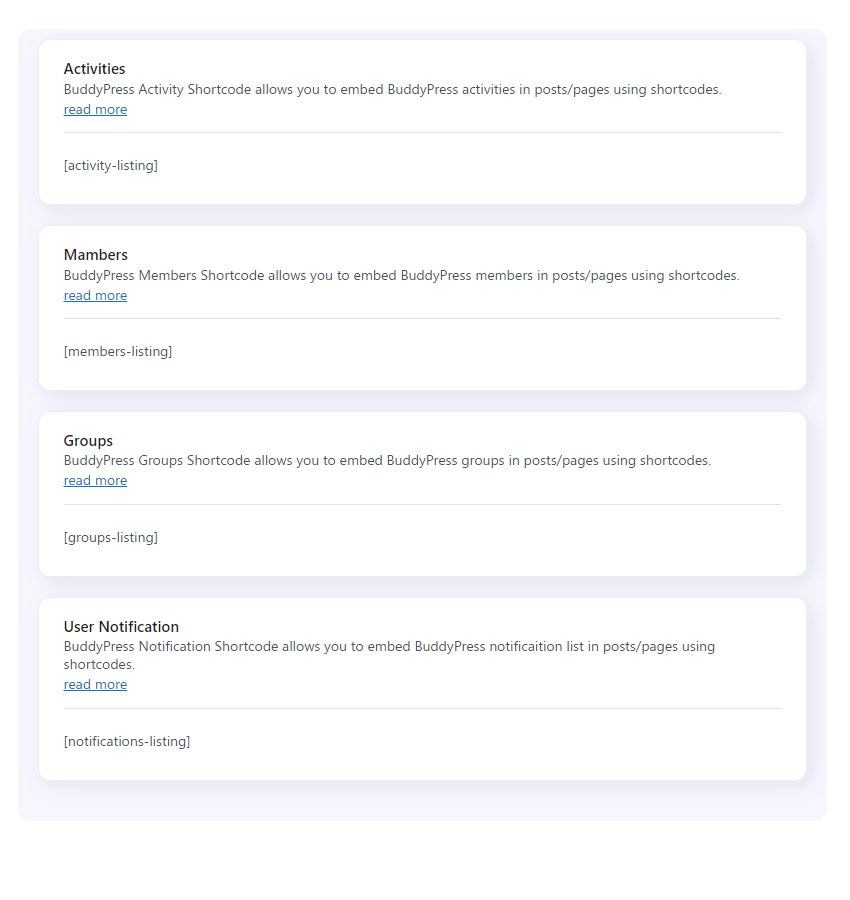Select the [notifications-listing] shortcode text
This screenshot has width=850, height=900.
pyautogui.click(x=127, y=741)
